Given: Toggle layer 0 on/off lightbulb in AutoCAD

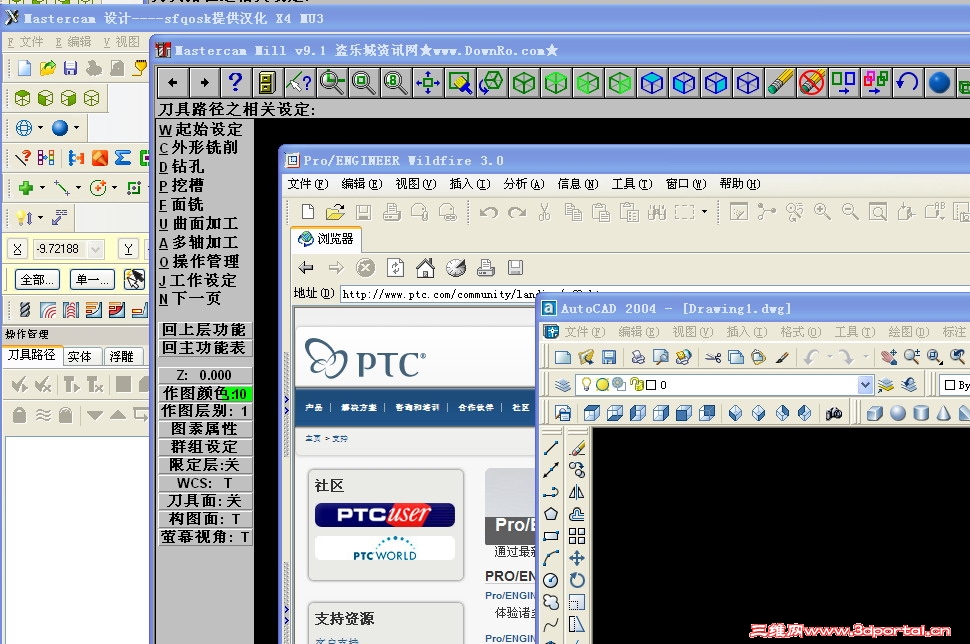Looking at the screenshot, I should tap(586, 384).
